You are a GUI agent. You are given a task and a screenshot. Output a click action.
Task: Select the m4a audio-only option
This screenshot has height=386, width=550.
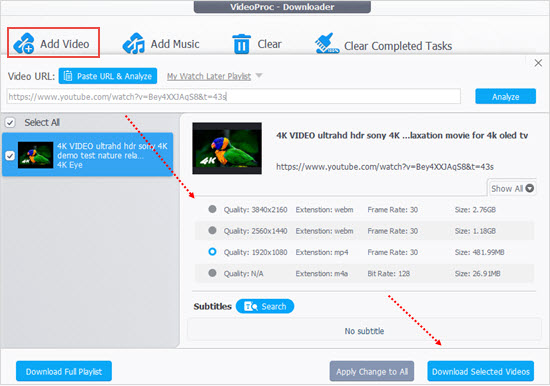(x=212, y=273)
